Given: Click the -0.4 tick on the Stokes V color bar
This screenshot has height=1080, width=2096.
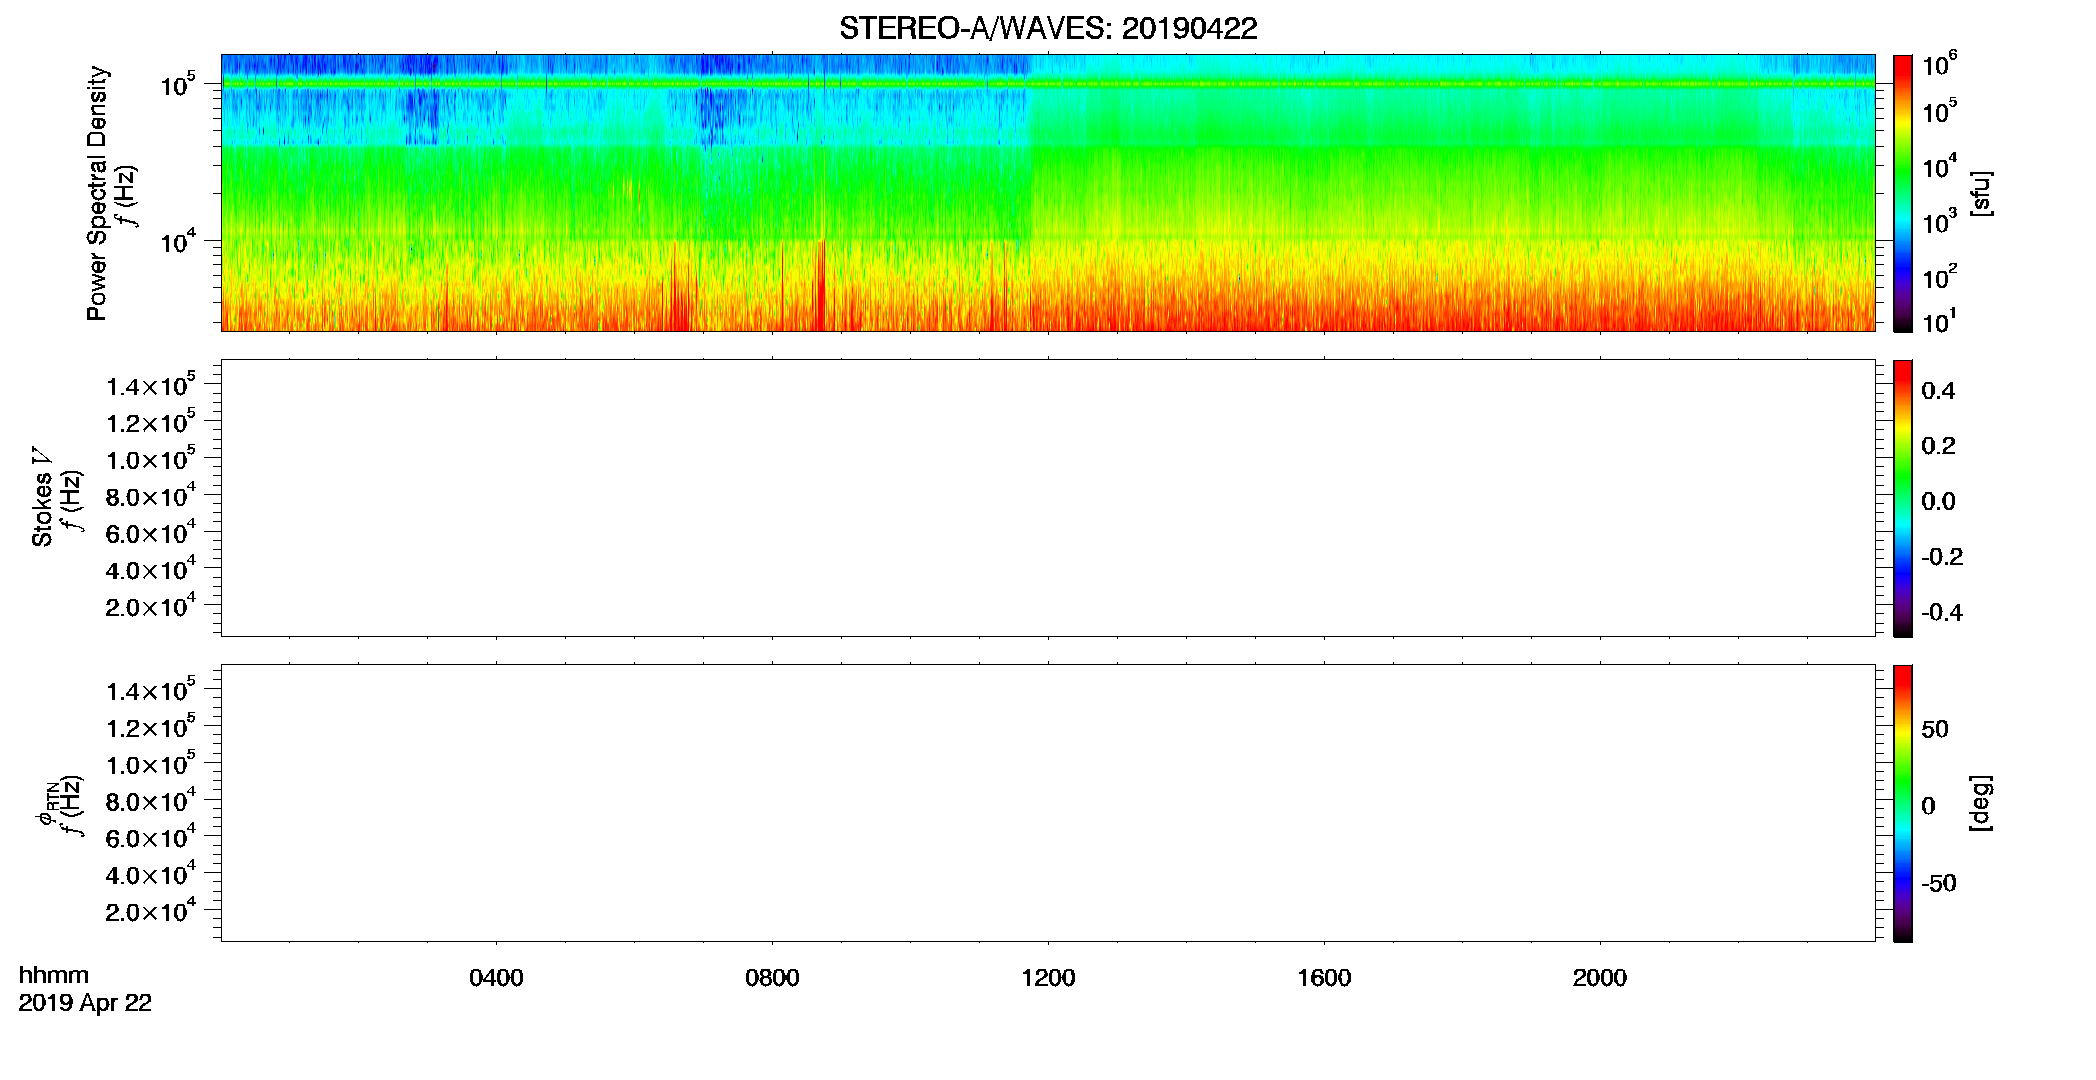Looking at the screenshot, I should (1942, 612).
